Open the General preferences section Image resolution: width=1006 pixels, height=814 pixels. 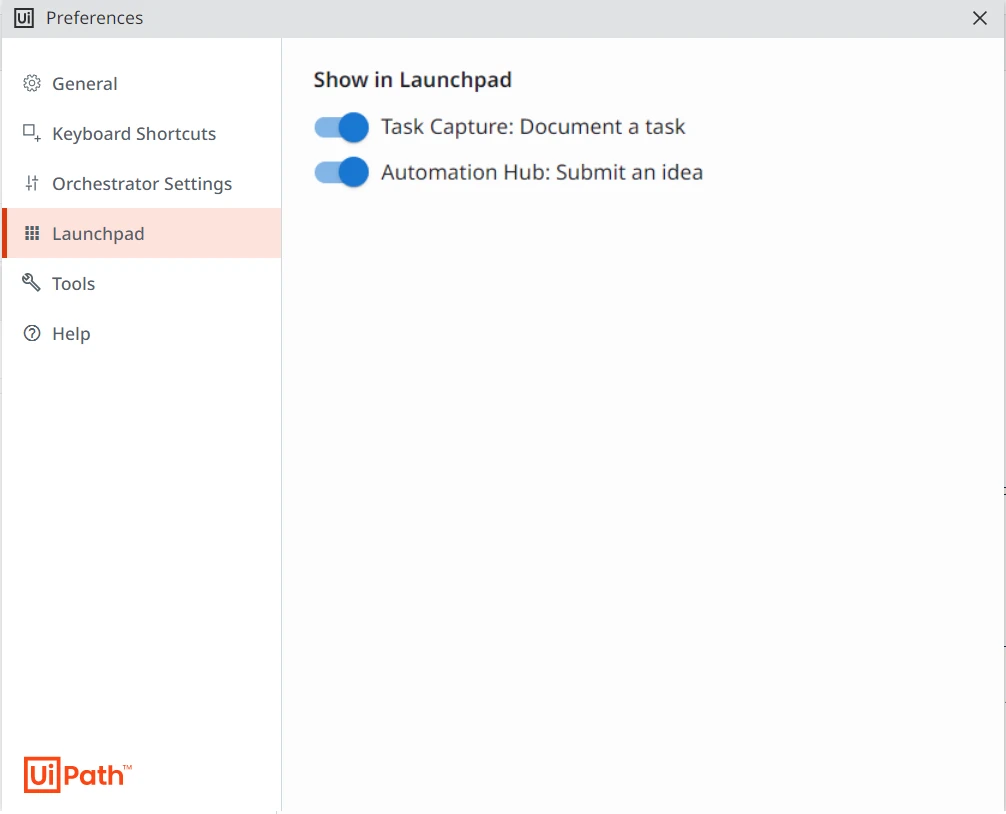pyautogui.click(x=142, y=83)
